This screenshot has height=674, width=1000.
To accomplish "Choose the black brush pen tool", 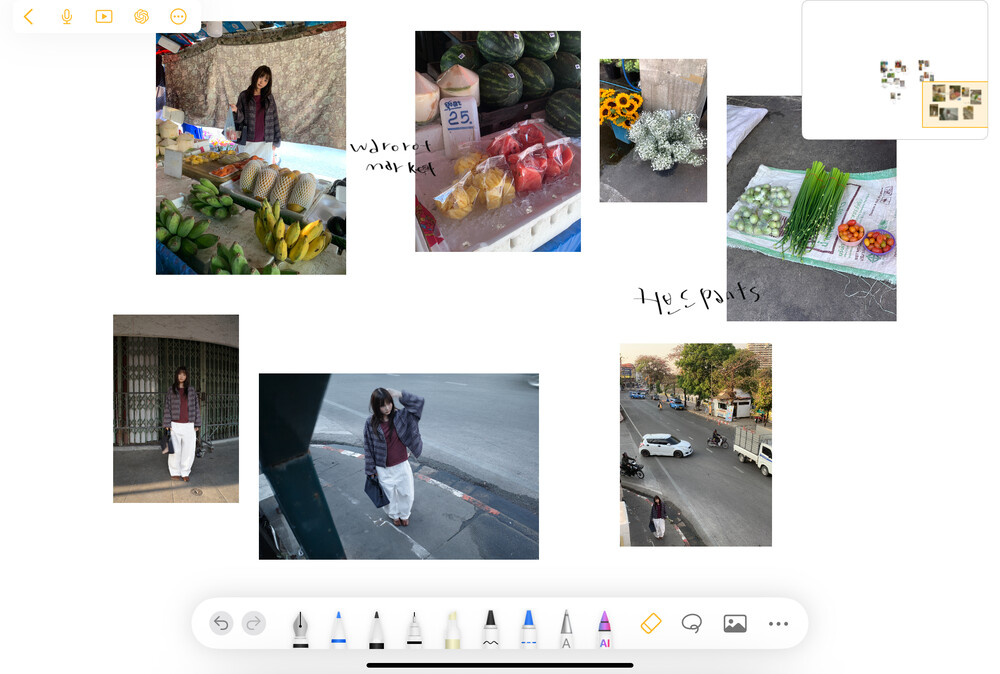I will pos(376,627).
